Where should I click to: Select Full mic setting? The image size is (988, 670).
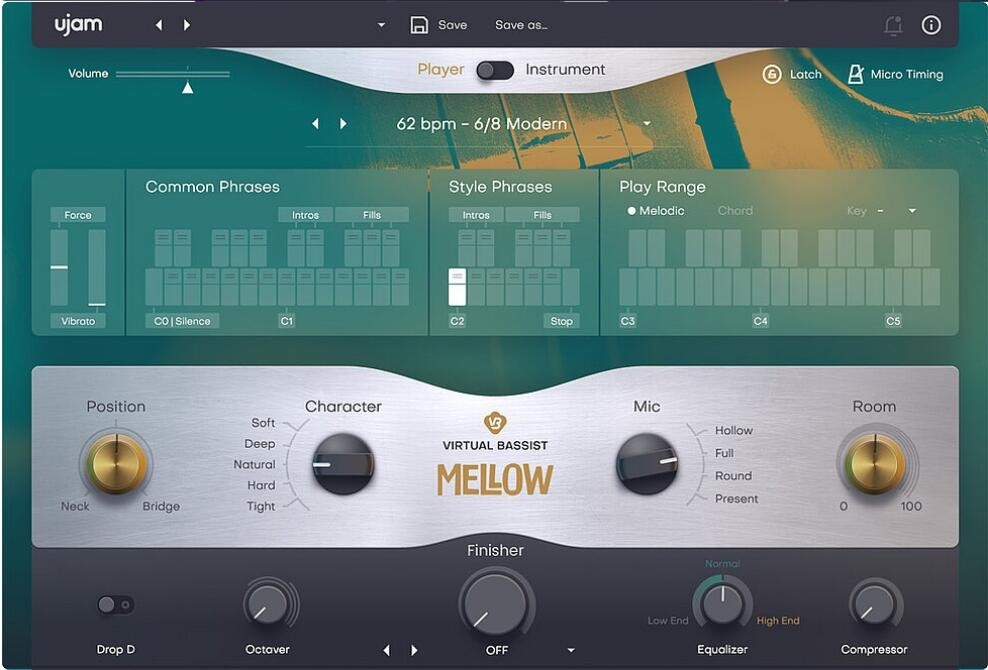[724, 453]
